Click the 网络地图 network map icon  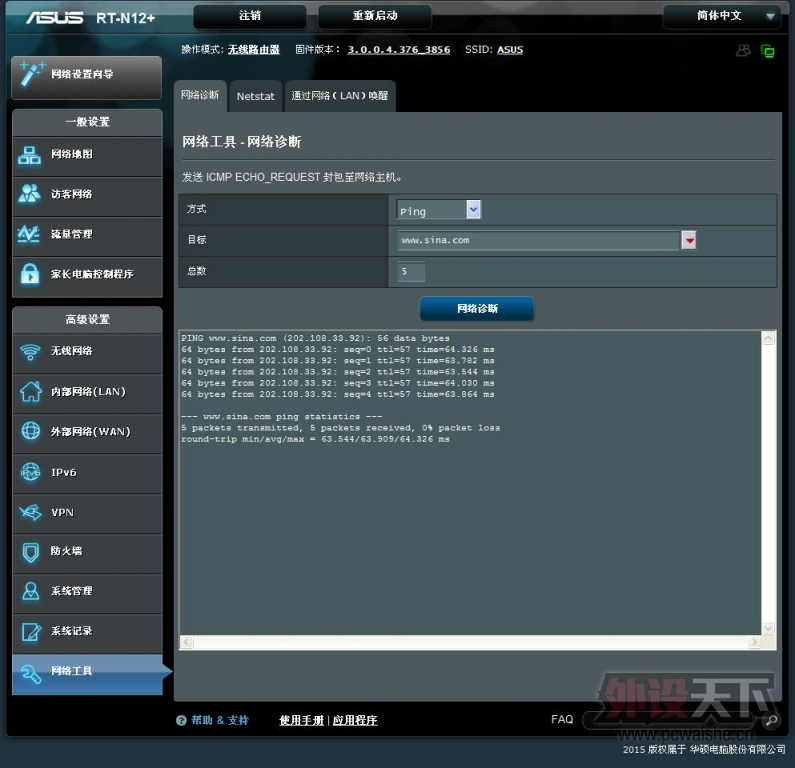(x=29, y=155)
